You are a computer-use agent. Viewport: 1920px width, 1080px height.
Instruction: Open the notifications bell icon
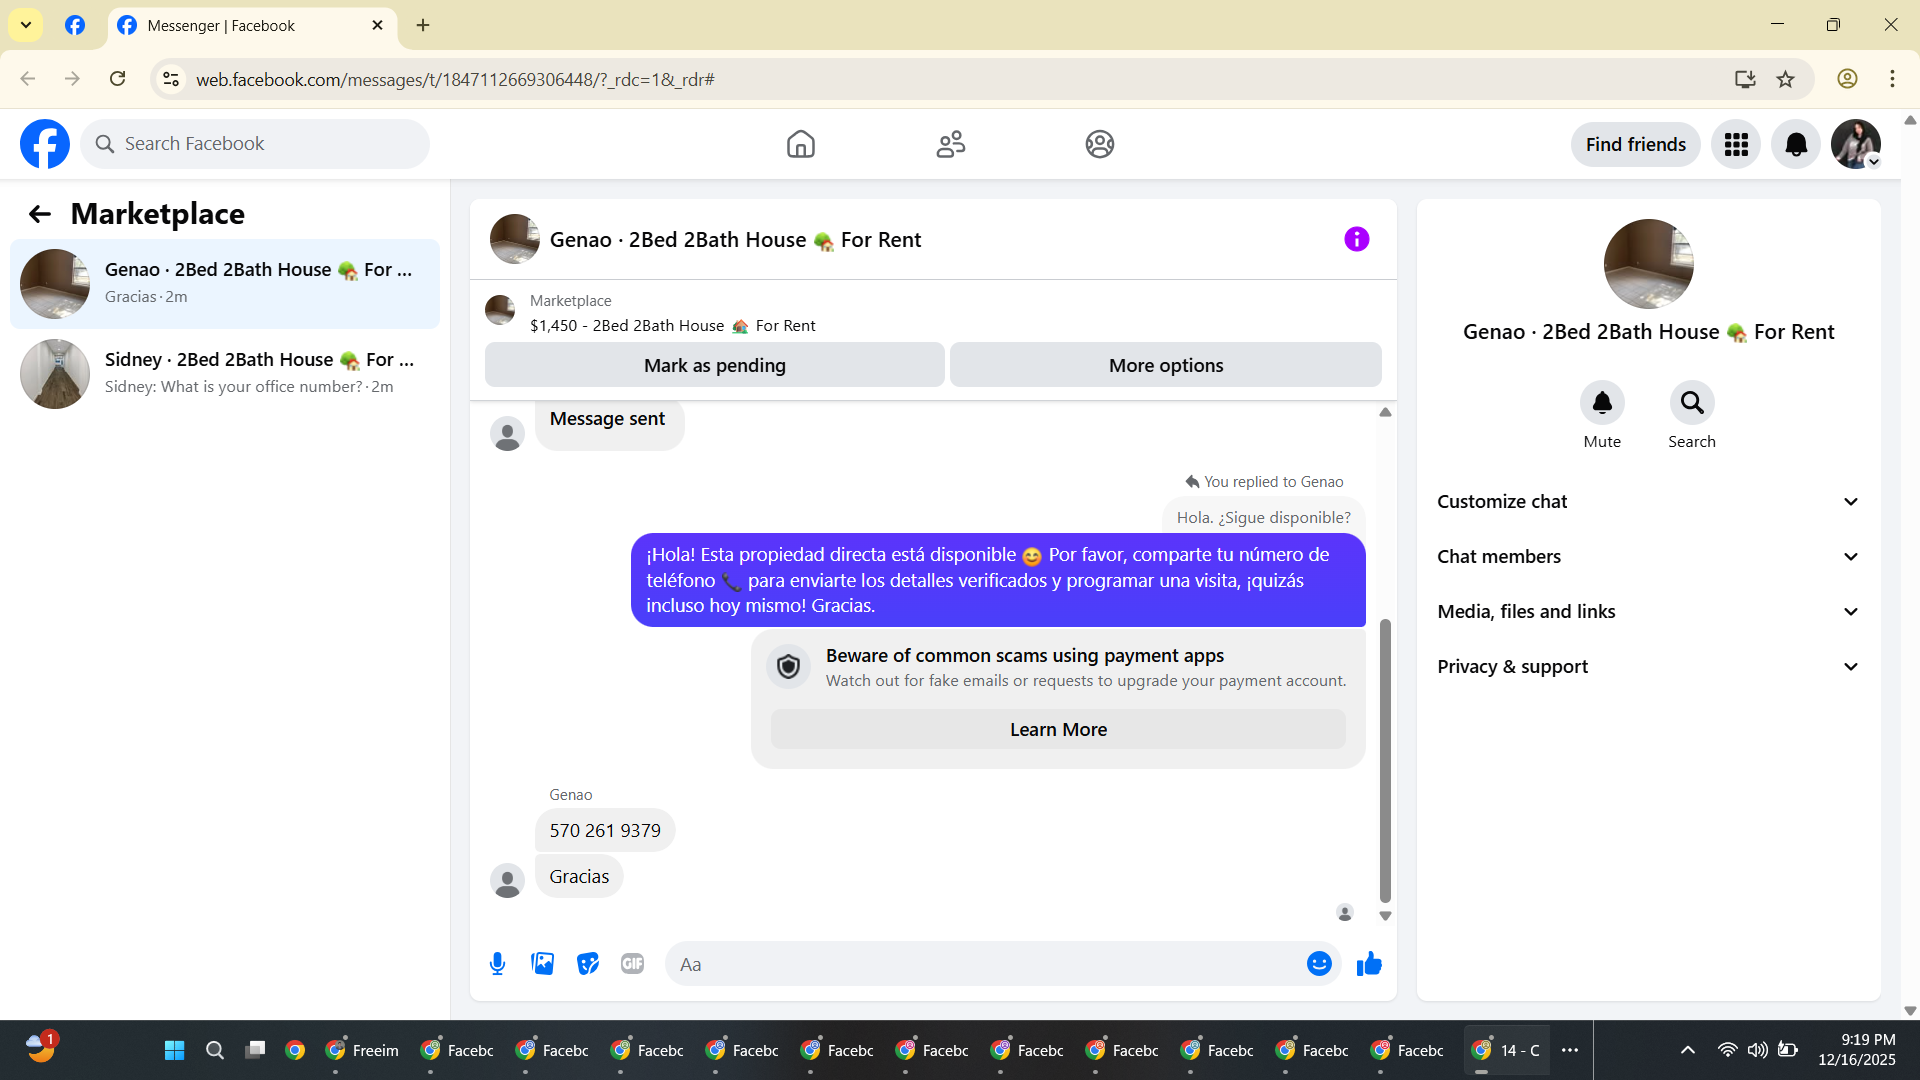pos(1796,145)
